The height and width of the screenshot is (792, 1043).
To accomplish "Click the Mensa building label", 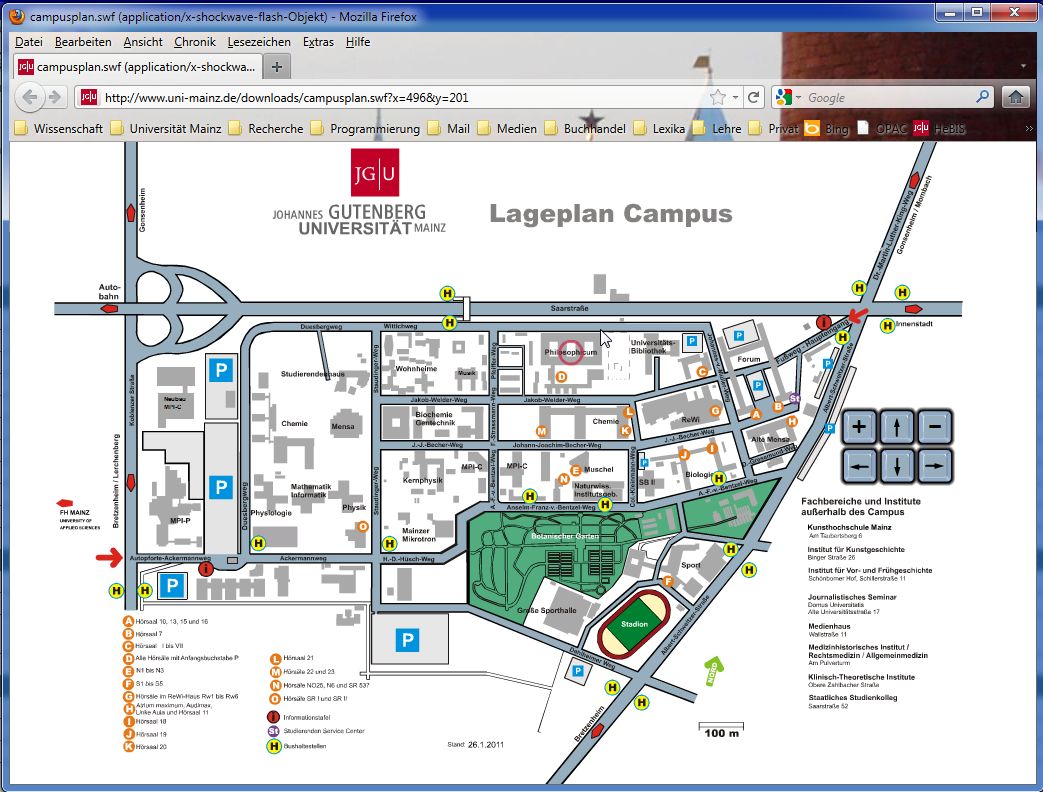I will click(x=343, y=426).
